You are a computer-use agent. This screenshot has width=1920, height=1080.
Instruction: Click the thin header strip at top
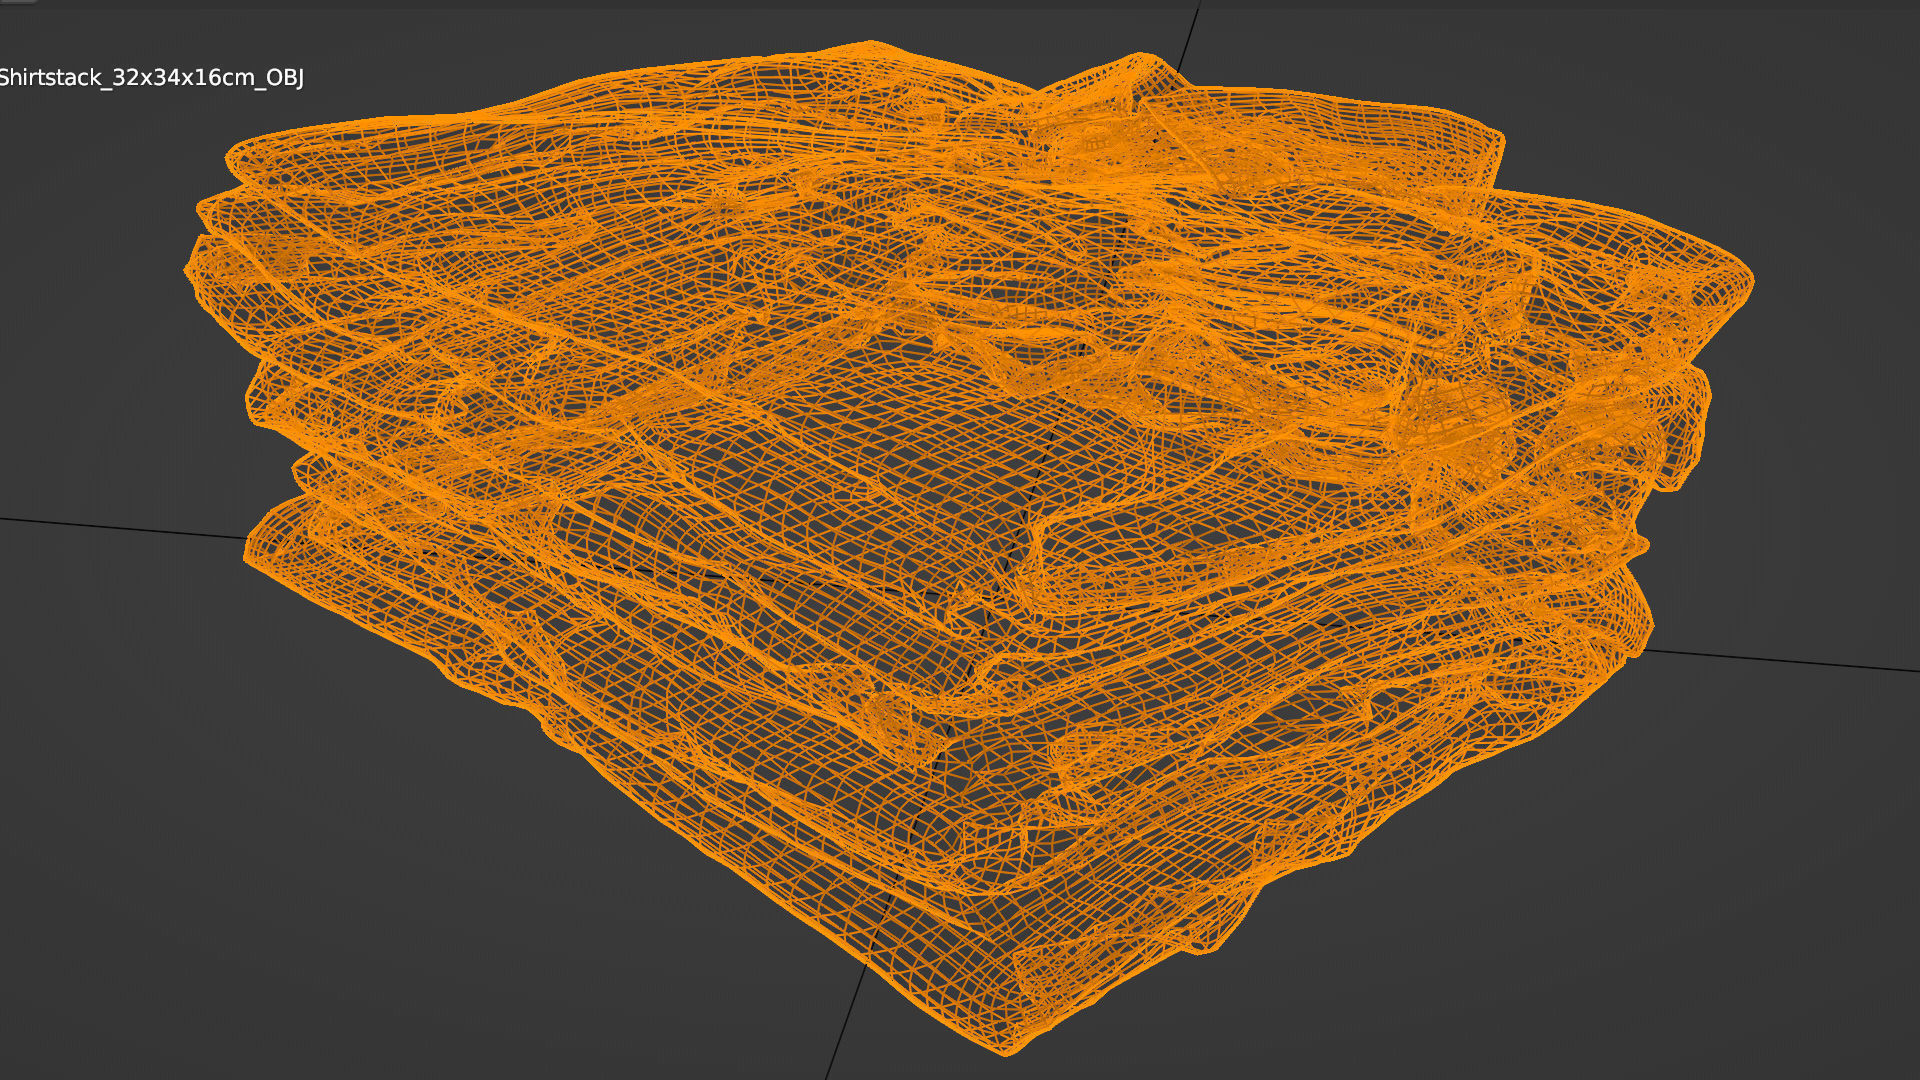pyautogui.click(x=960, y=4)
